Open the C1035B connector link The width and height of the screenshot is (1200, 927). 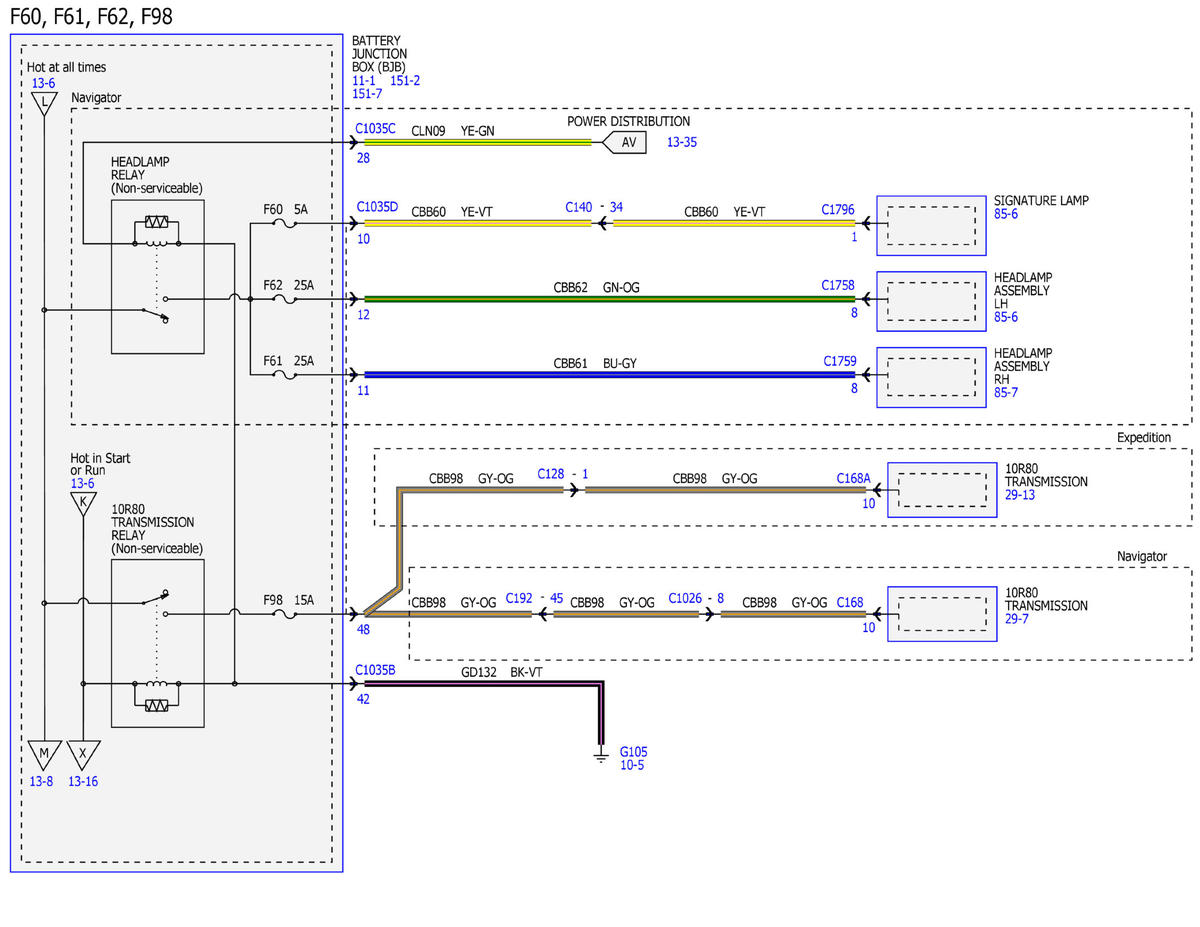point(376,669)
